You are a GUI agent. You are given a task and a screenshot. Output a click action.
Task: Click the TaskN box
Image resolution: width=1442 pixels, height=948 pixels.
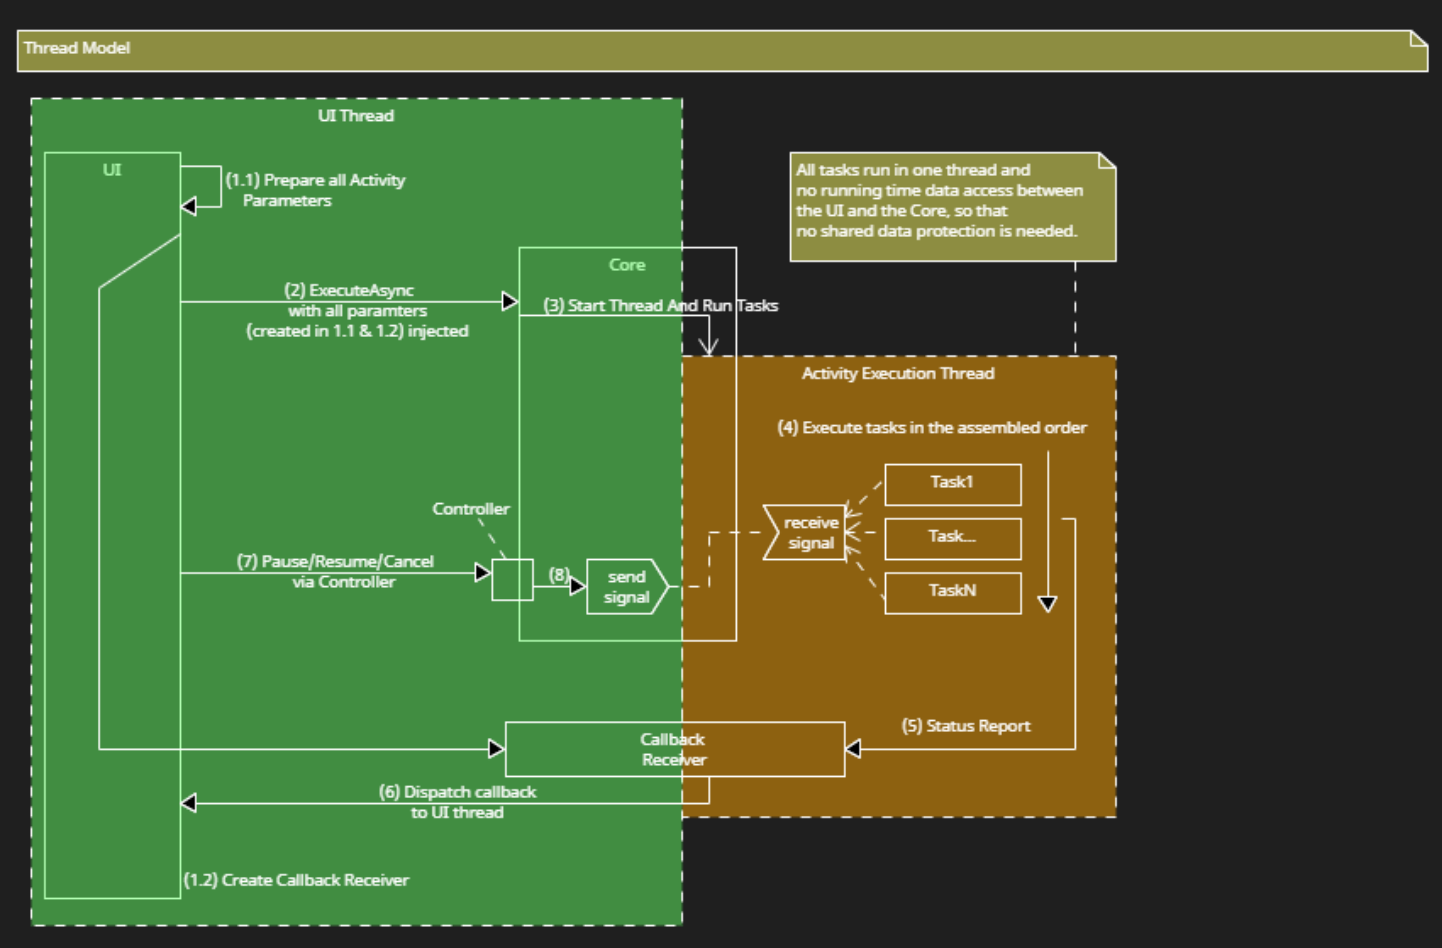(x=953, y=592)
